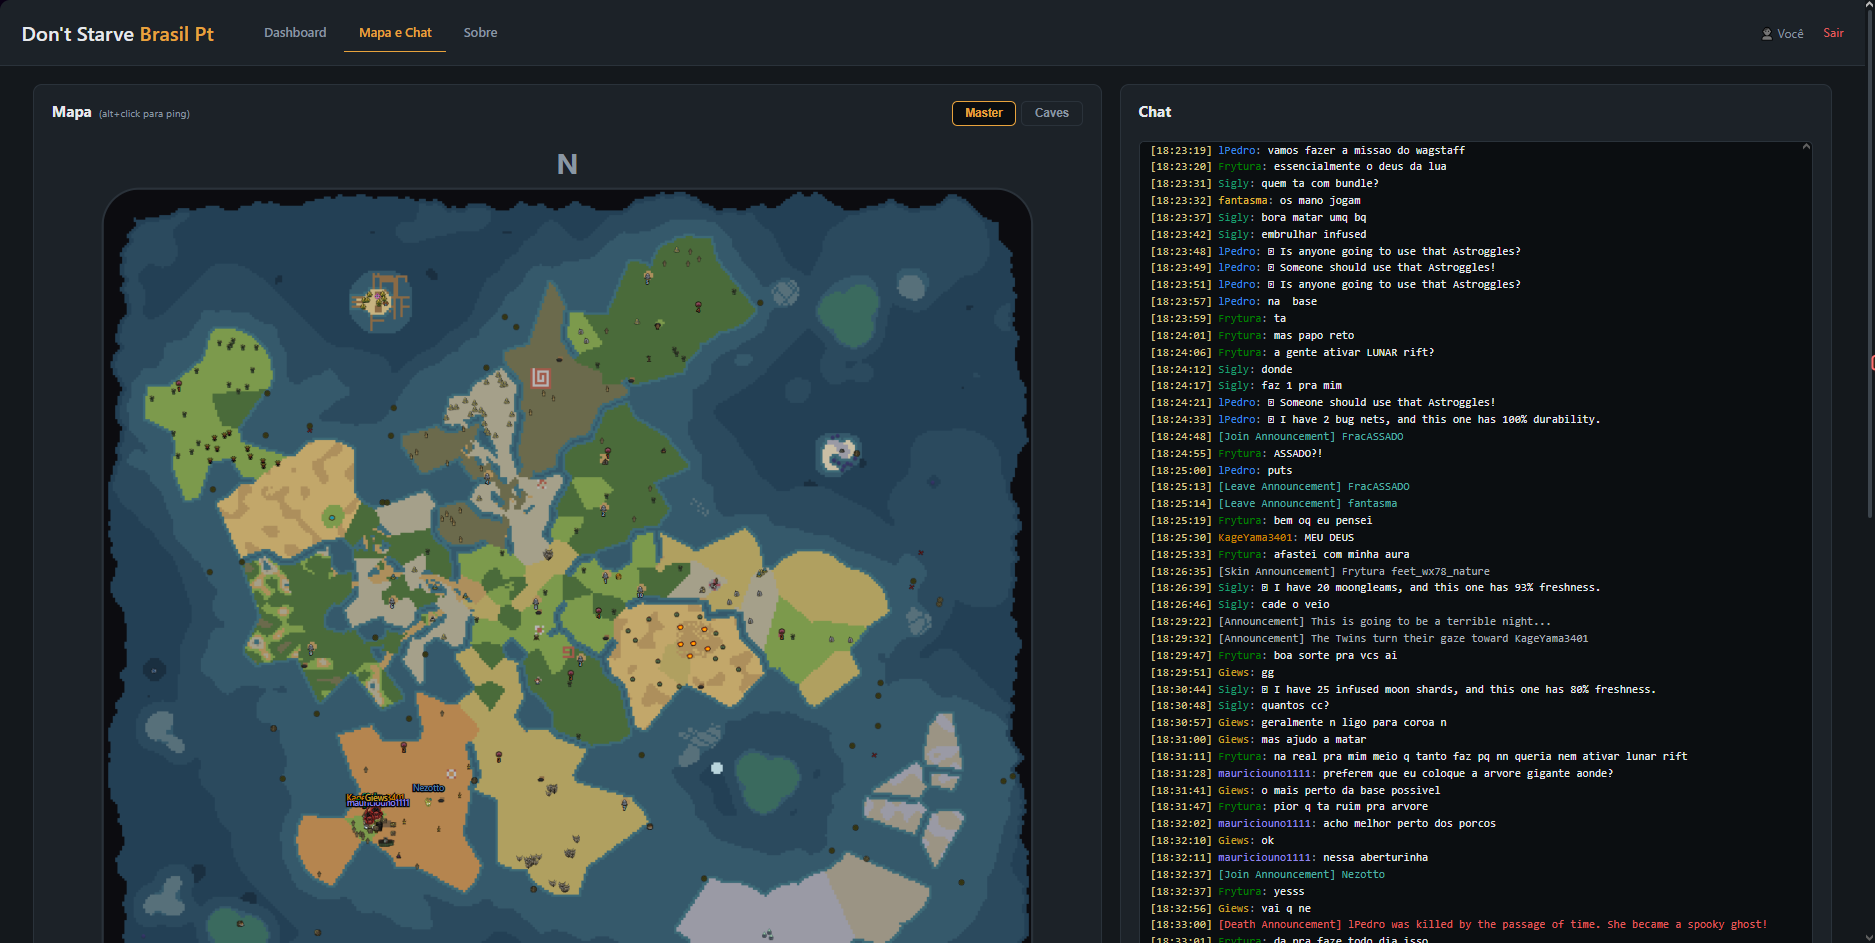
Task: Open the Dashboard tab
Action: [x=295, y=33]
